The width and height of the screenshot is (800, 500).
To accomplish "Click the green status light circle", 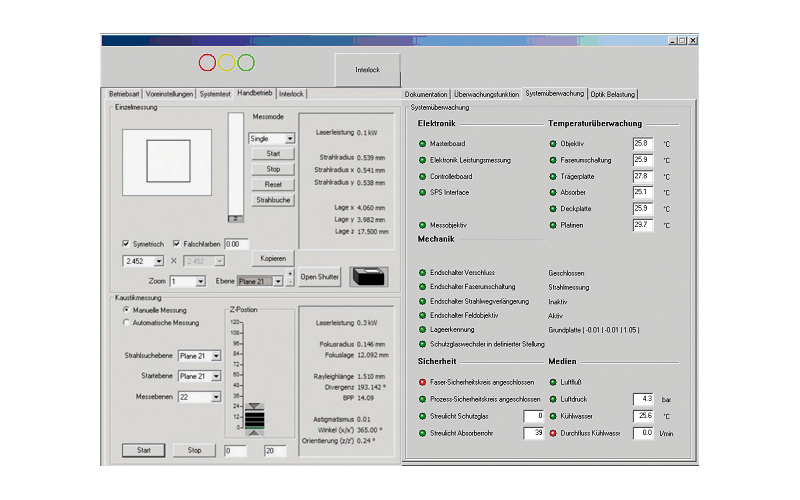I will [x=246, y=63].
